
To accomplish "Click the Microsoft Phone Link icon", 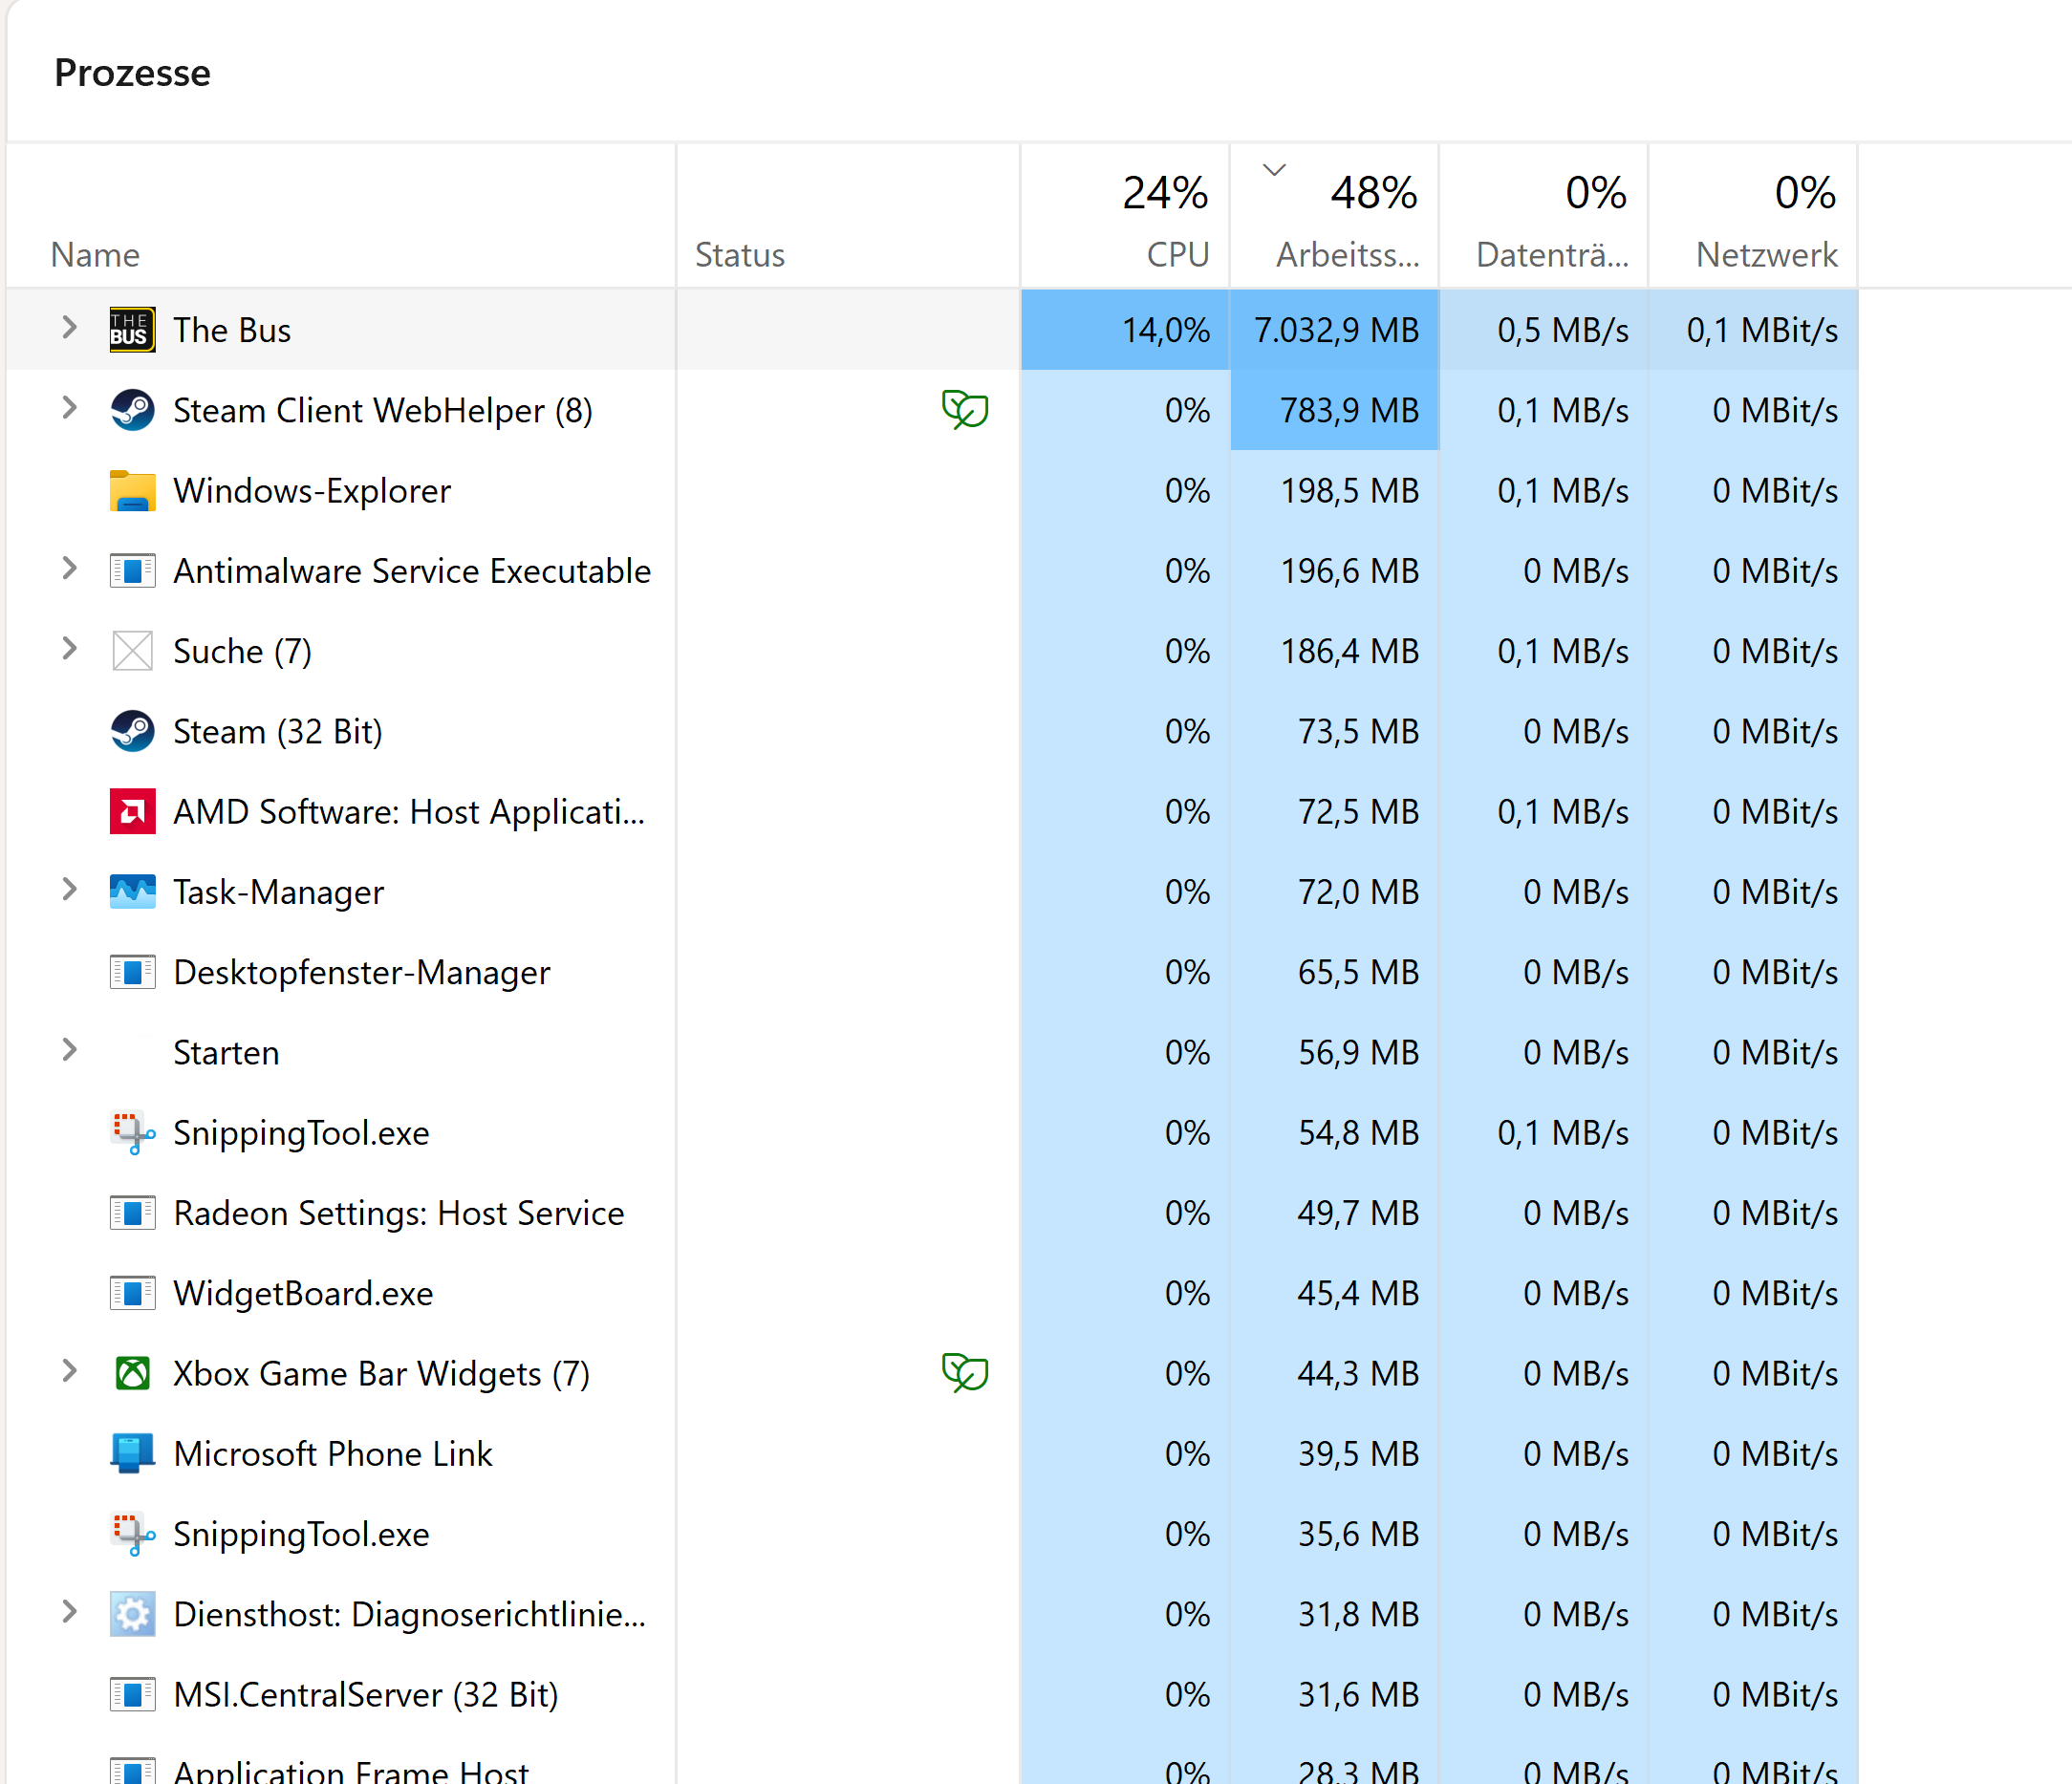I will click(x=132, y=1454).
